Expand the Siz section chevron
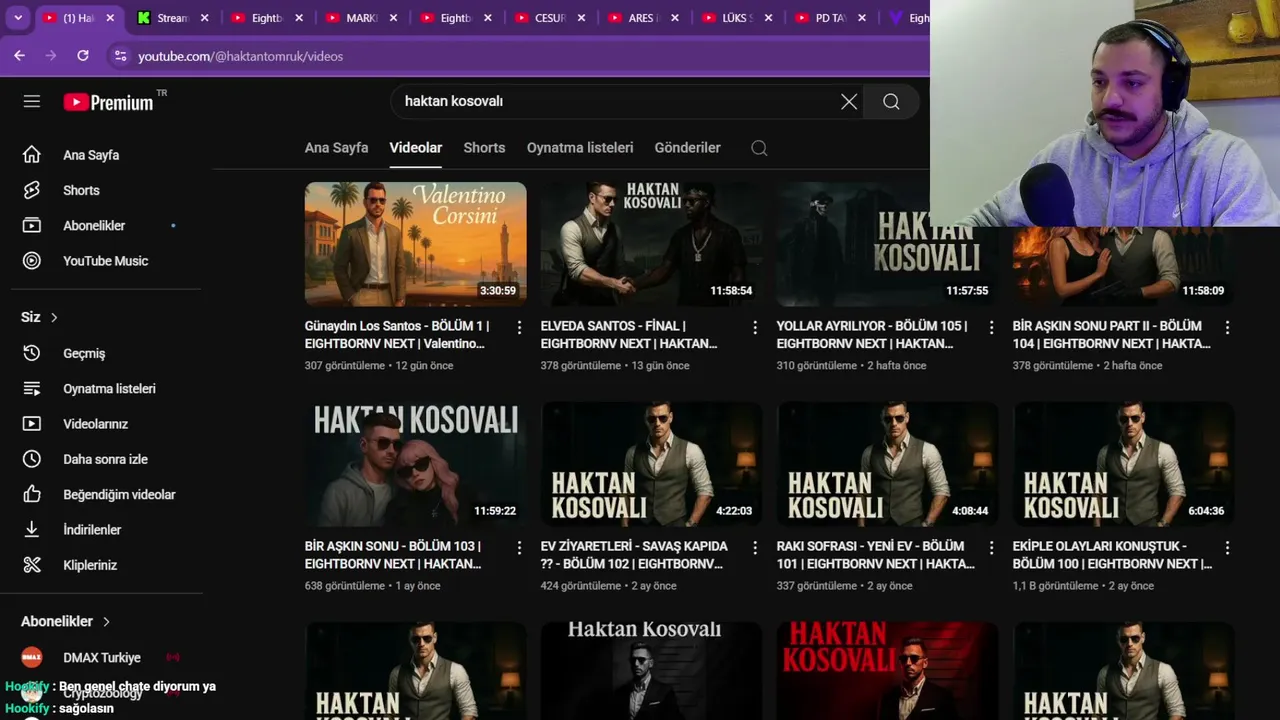Viewport: 1280px width, 720px height. click(54, 317)
